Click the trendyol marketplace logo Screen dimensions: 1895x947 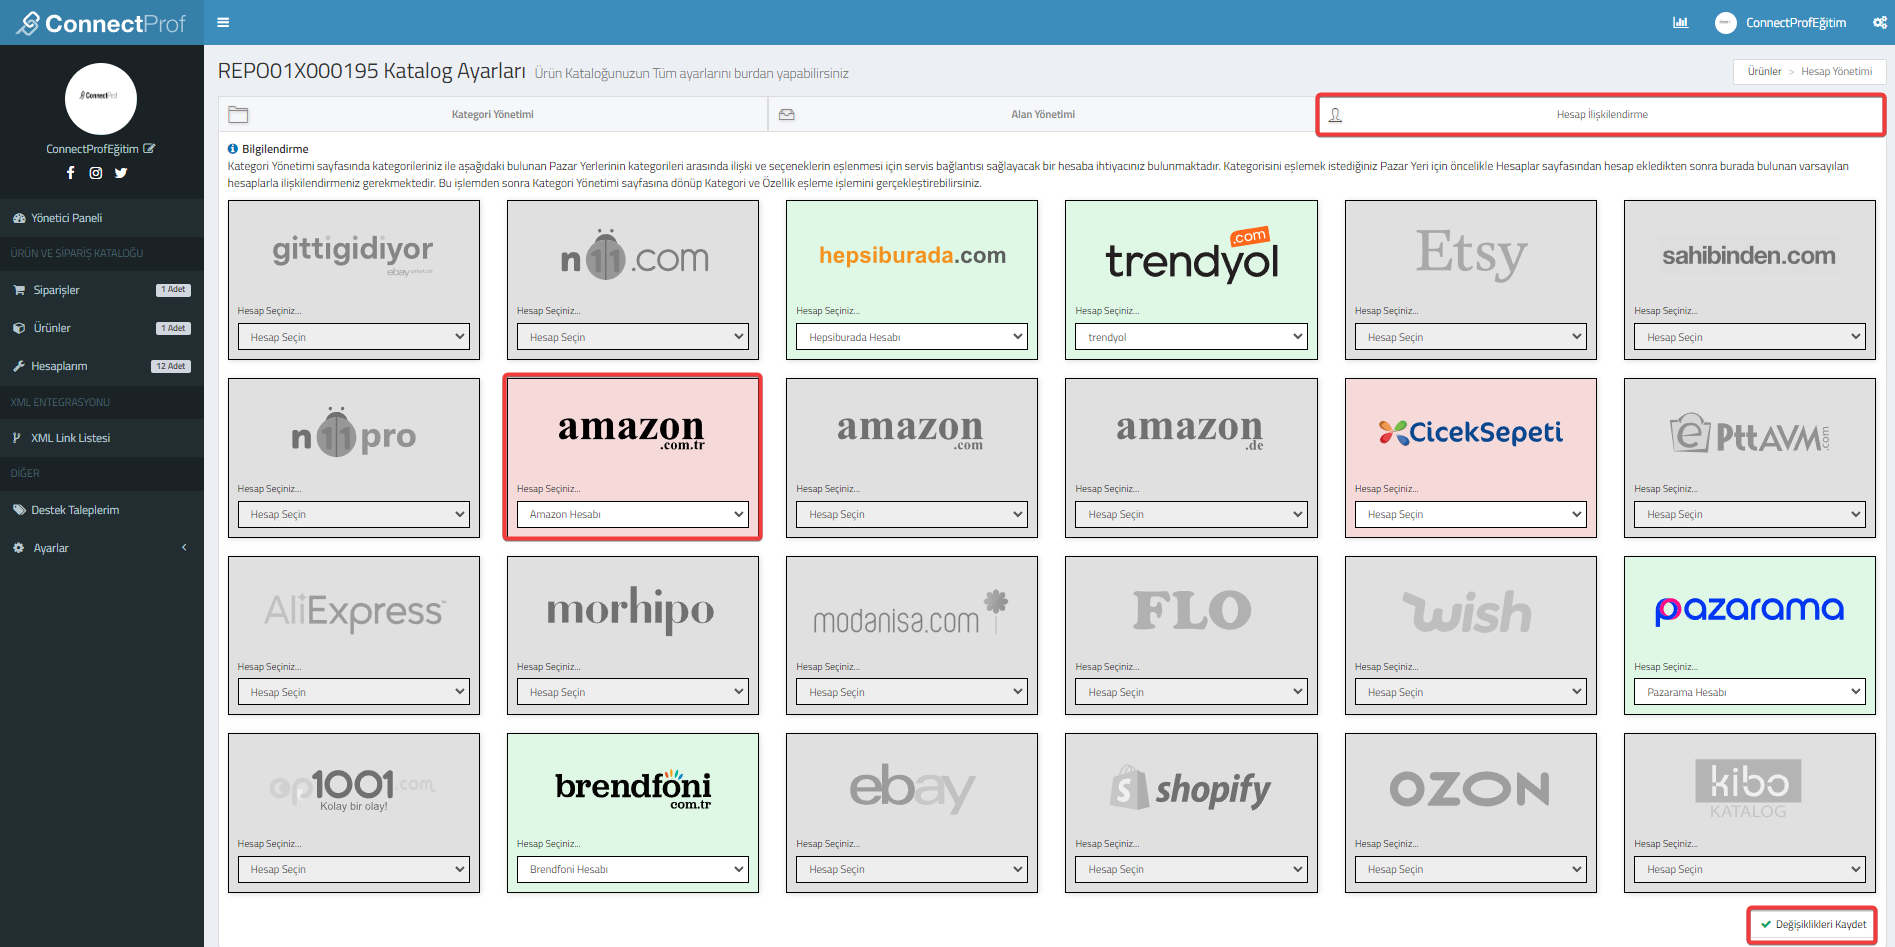[1192, 255]
